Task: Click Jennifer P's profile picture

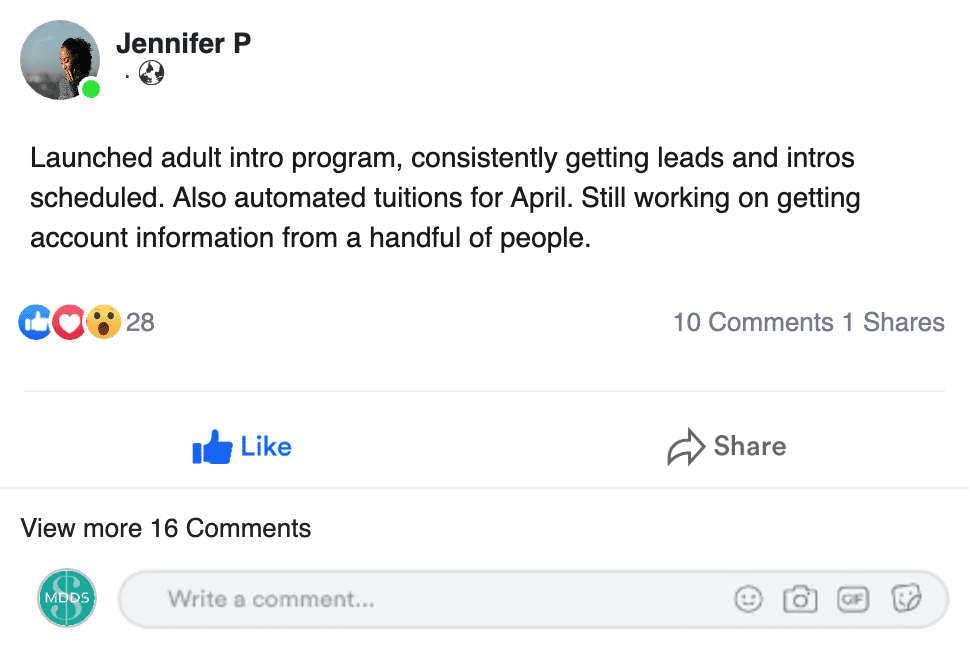Action: pos(60,60)
